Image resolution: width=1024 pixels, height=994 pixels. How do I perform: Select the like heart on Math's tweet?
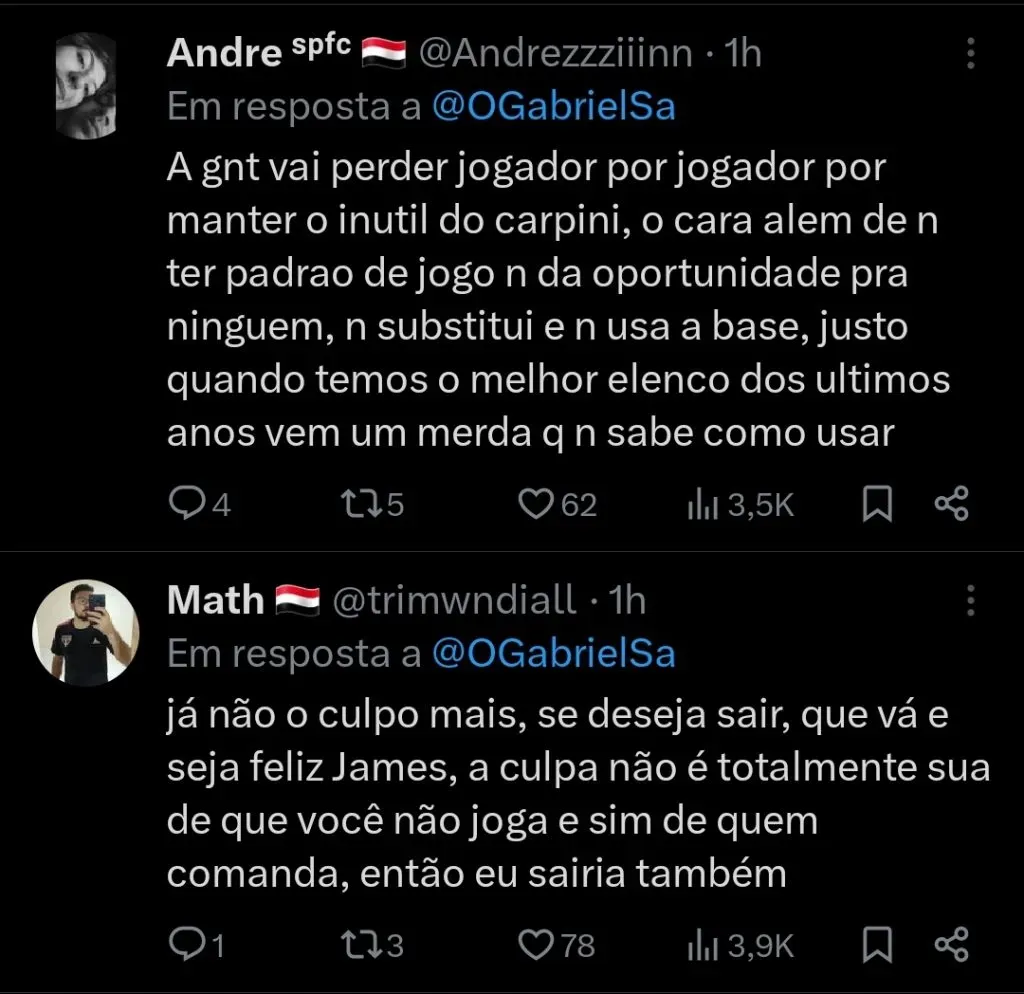(536, 944)
